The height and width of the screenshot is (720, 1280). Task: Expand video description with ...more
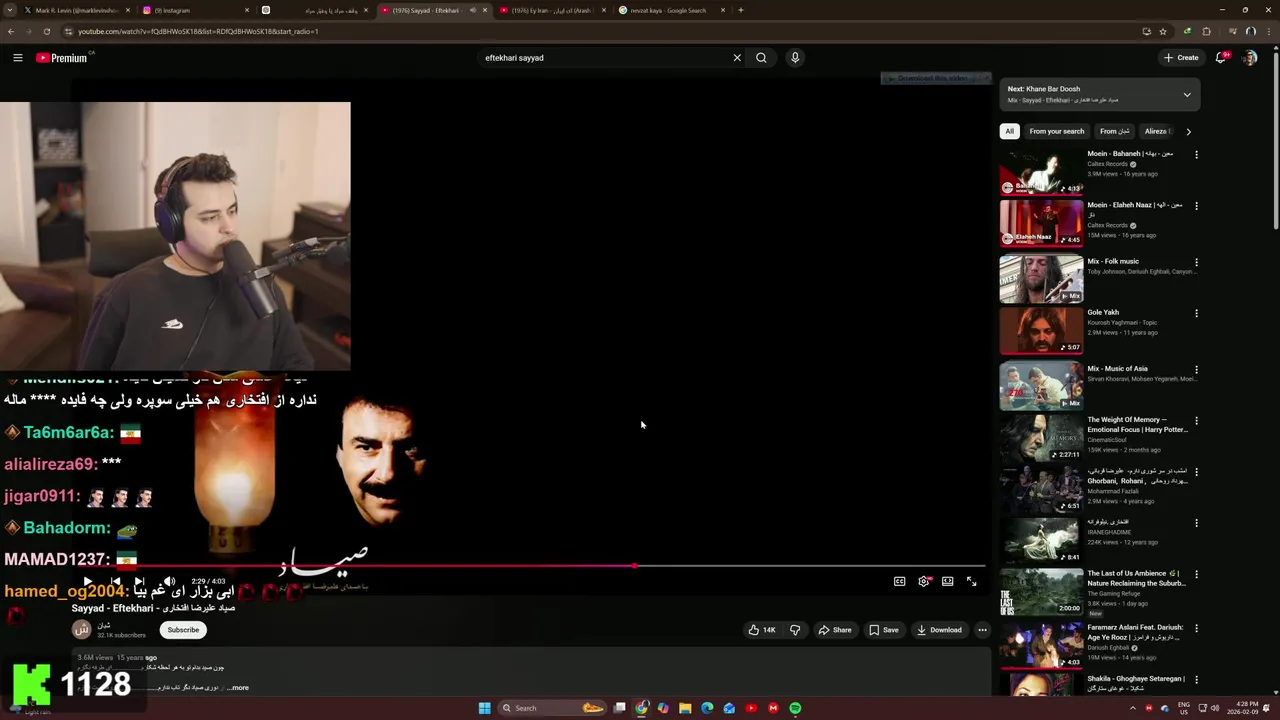[237, 688]
